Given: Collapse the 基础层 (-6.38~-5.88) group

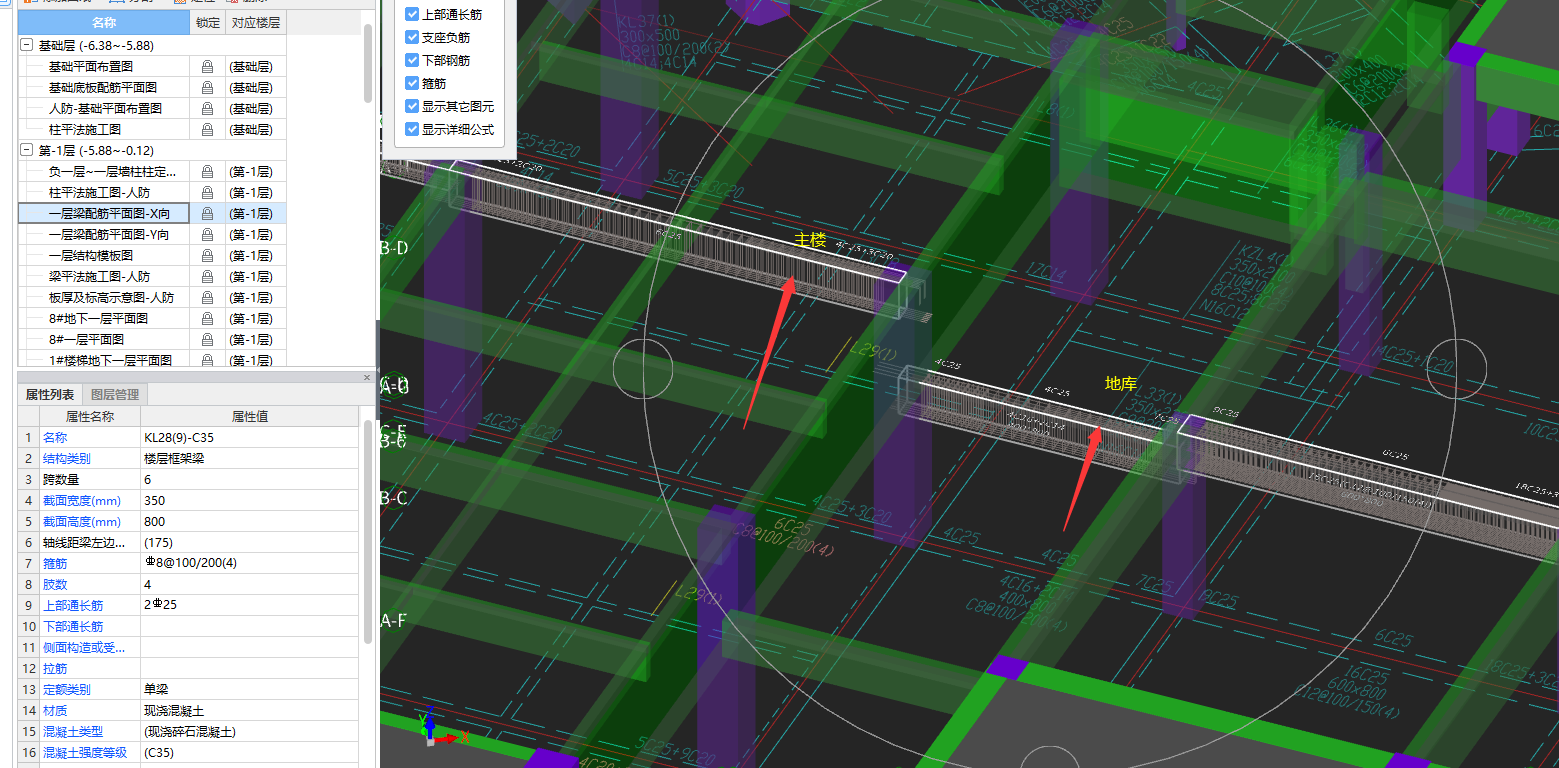Looking at the screenshot, I should click(x=26, y=46).
